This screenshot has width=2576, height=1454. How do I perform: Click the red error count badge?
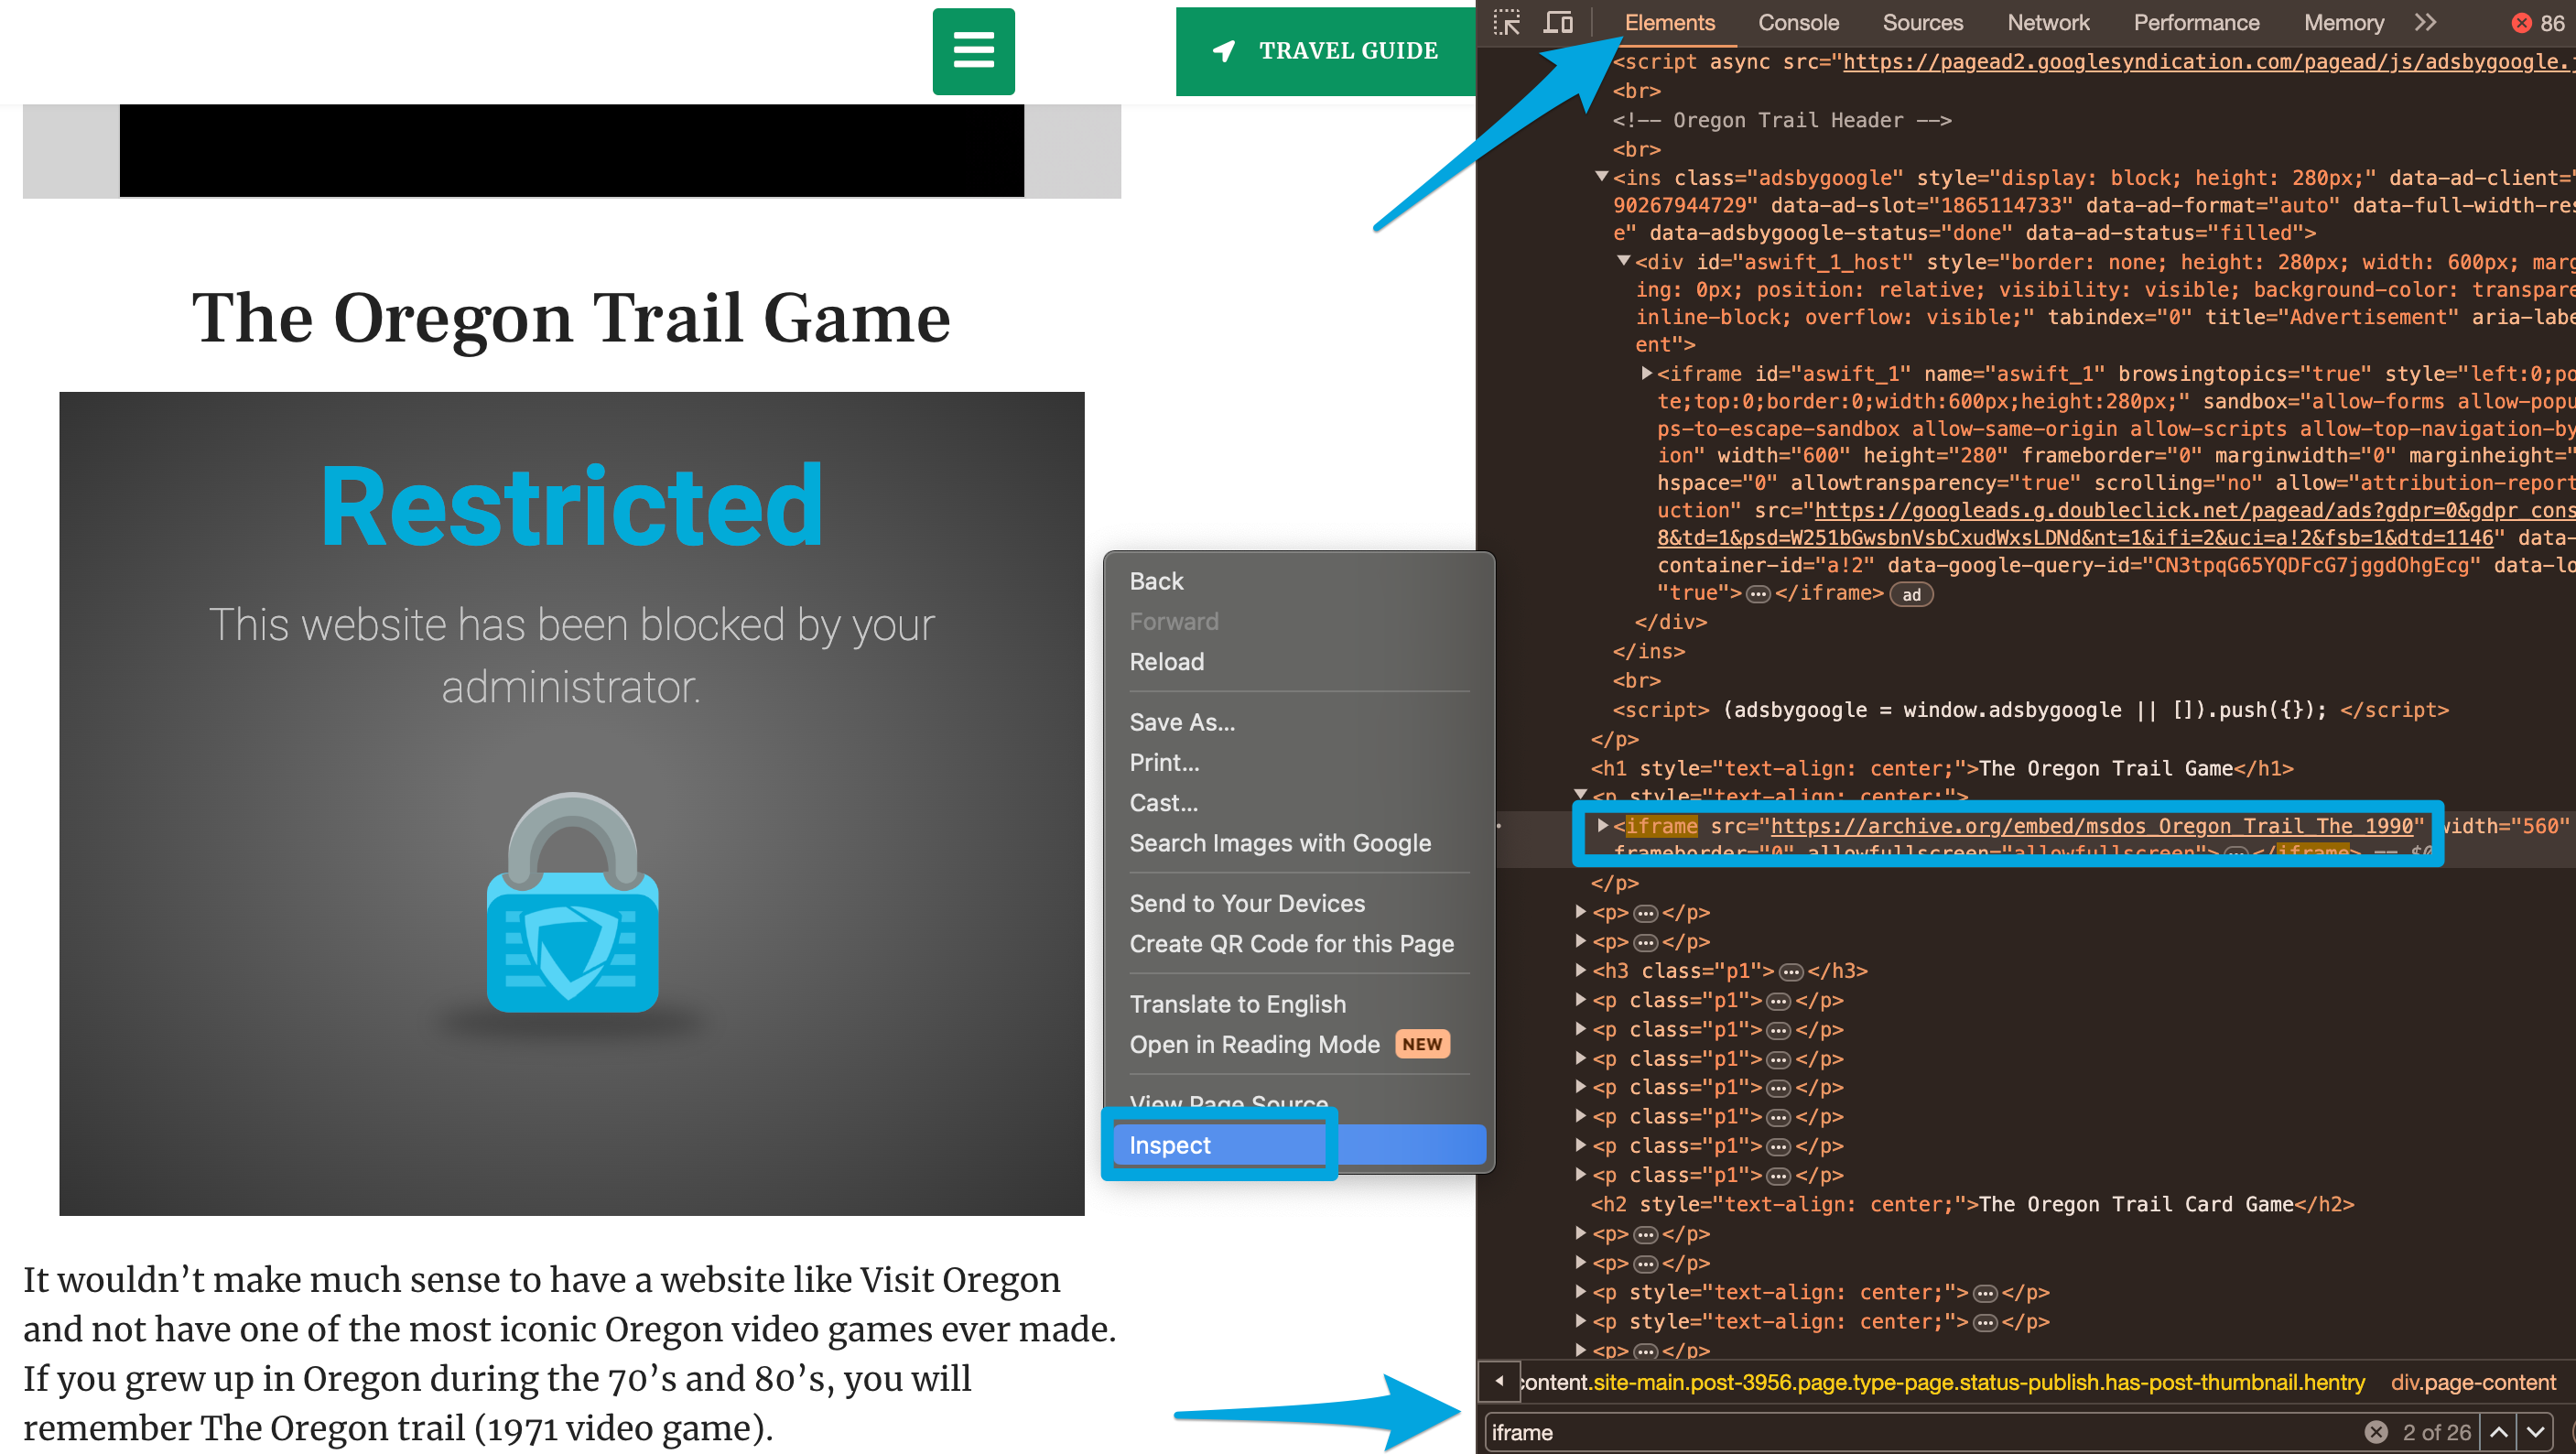click(2536, 22)
